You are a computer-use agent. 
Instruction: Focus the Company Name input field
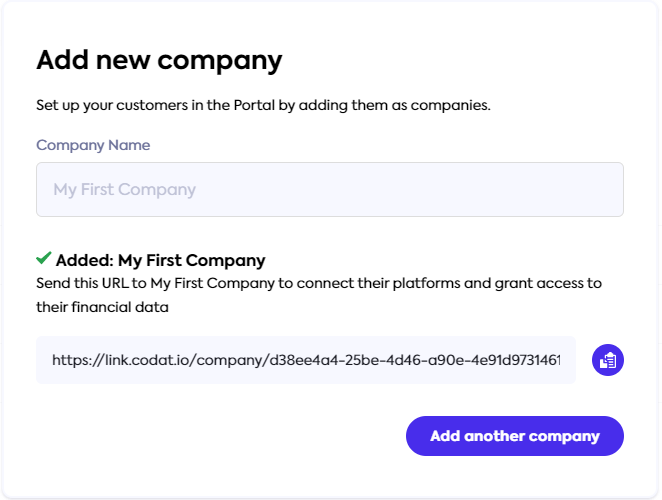330,190
